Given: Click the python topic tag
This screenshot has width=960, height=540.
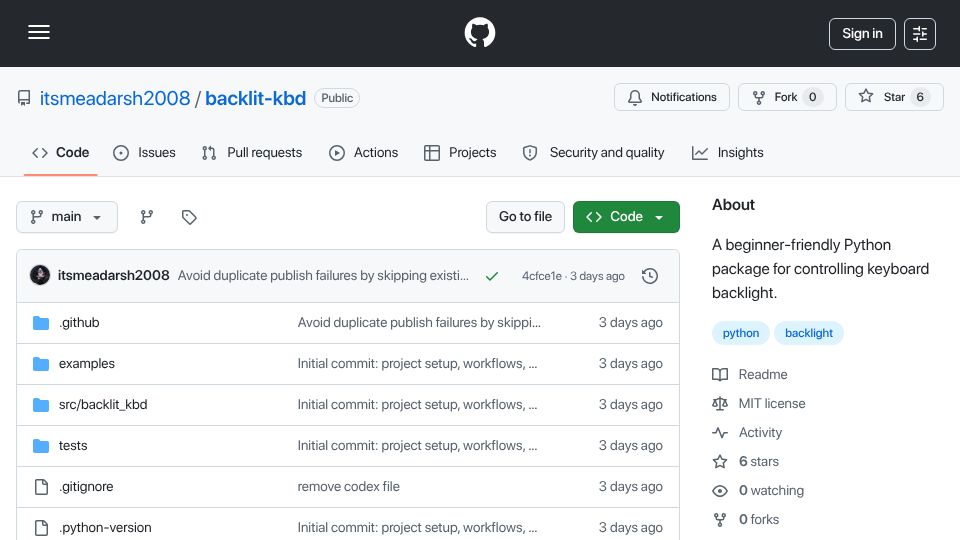Looking at the screenshot, I should pos(741,333).
